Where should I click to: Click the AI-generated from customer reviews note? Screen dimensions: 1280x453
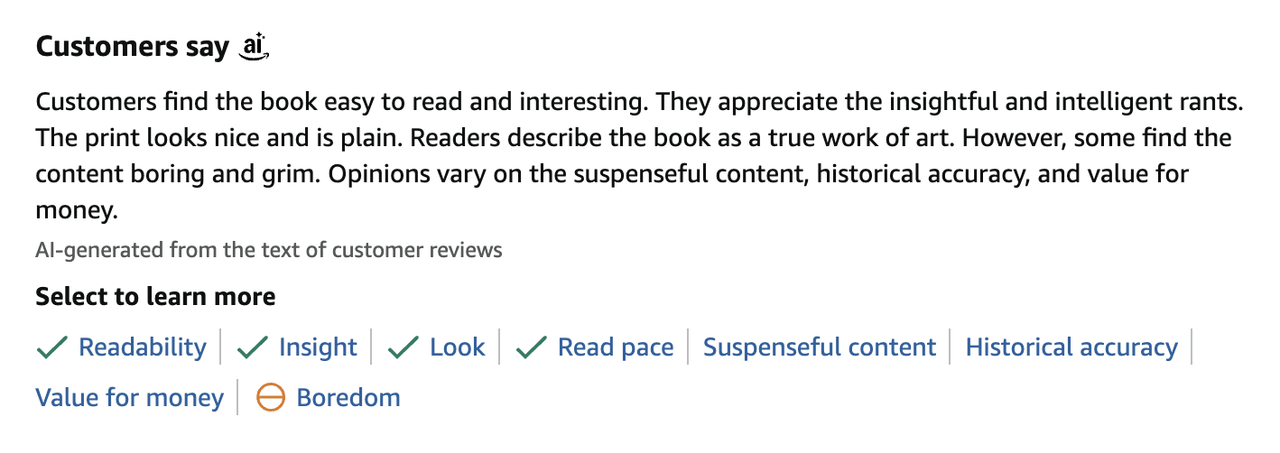click(x=269, y=250)
